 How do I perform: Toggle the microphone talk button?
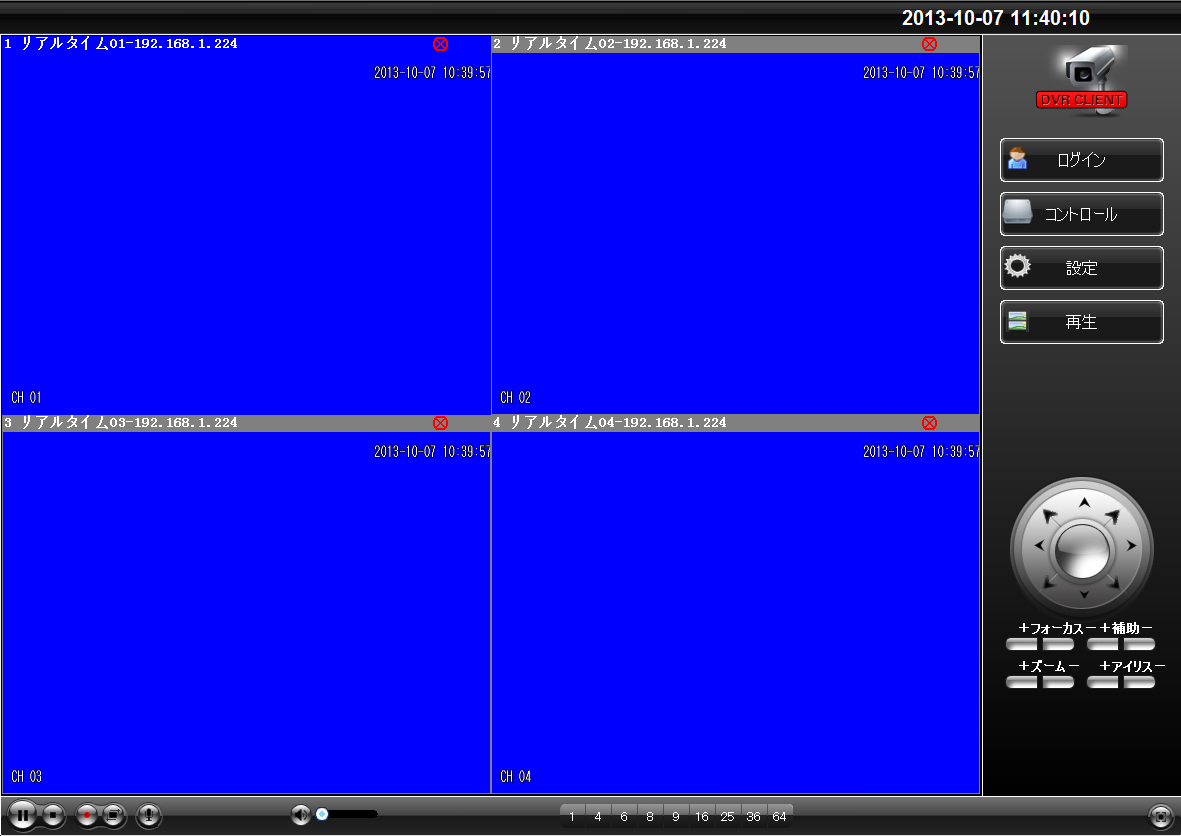(x=148, y=815)
